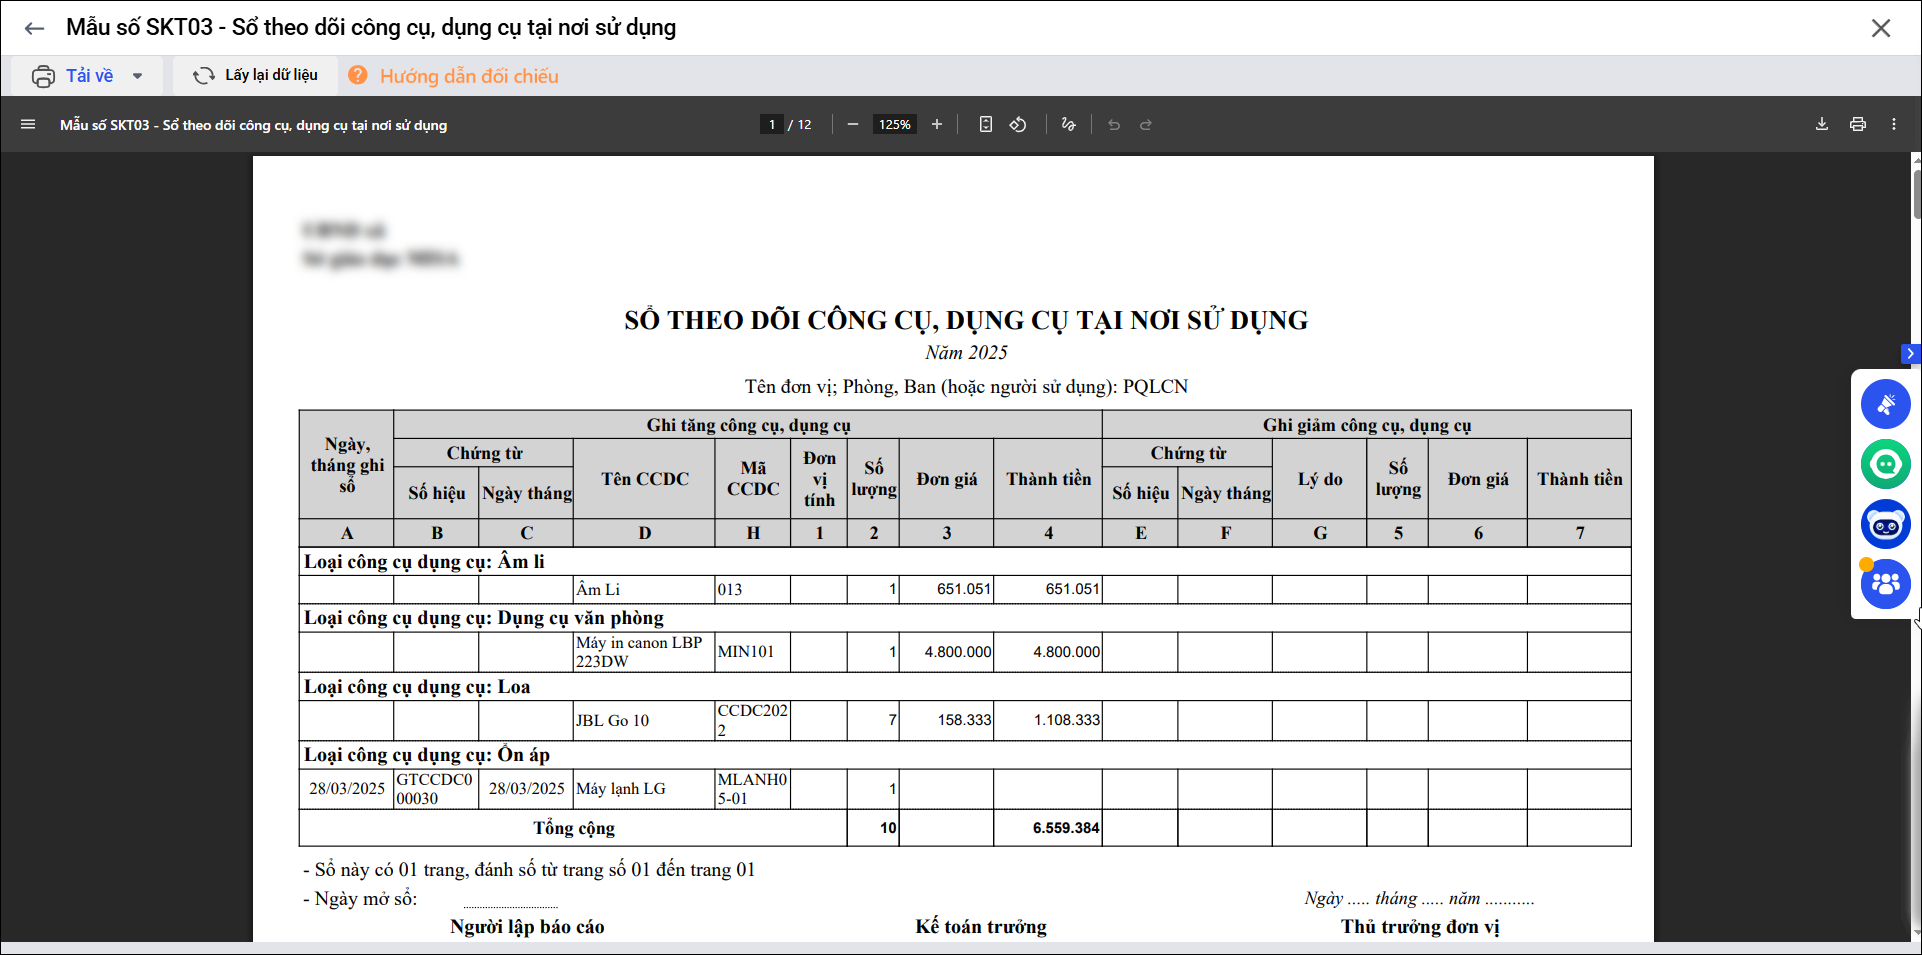Open the blue robot assistant icon
Image resolution: width=1922 pixels, height=955 pixels.
[1886, 524]
